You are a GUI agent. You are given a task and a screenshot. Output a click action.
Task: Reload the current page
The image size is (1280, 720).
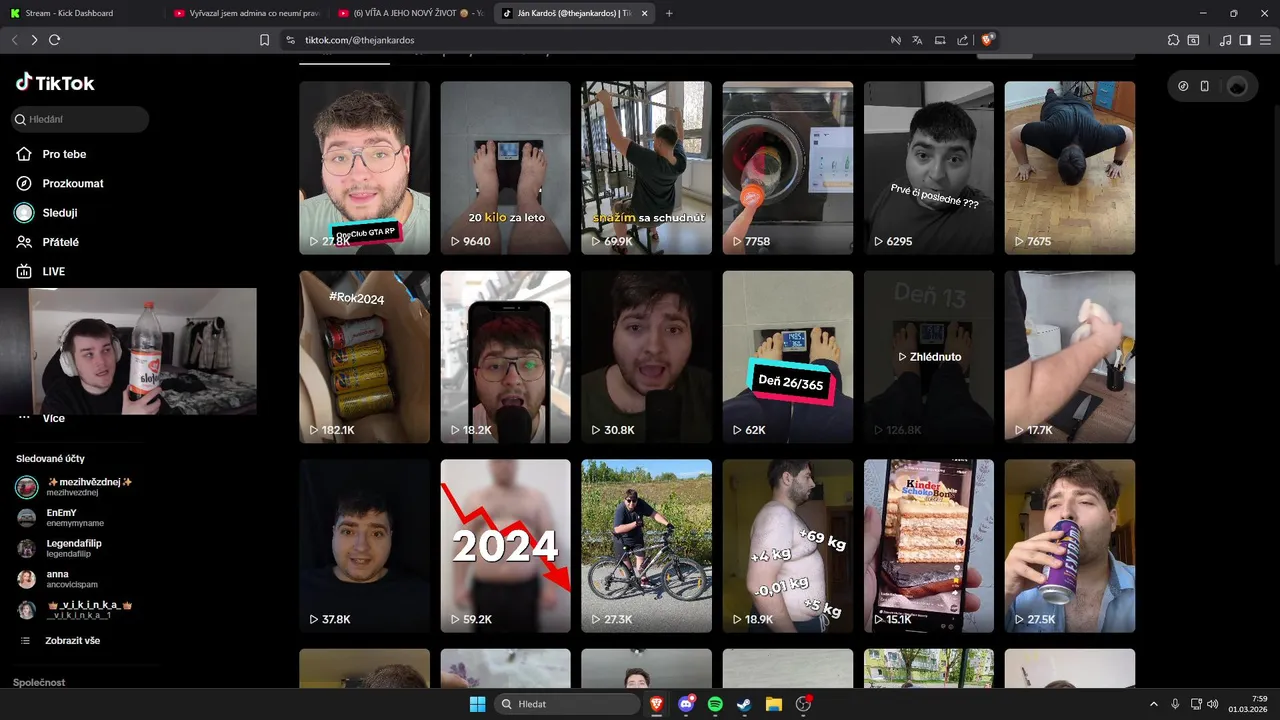[x=55, y=40]
